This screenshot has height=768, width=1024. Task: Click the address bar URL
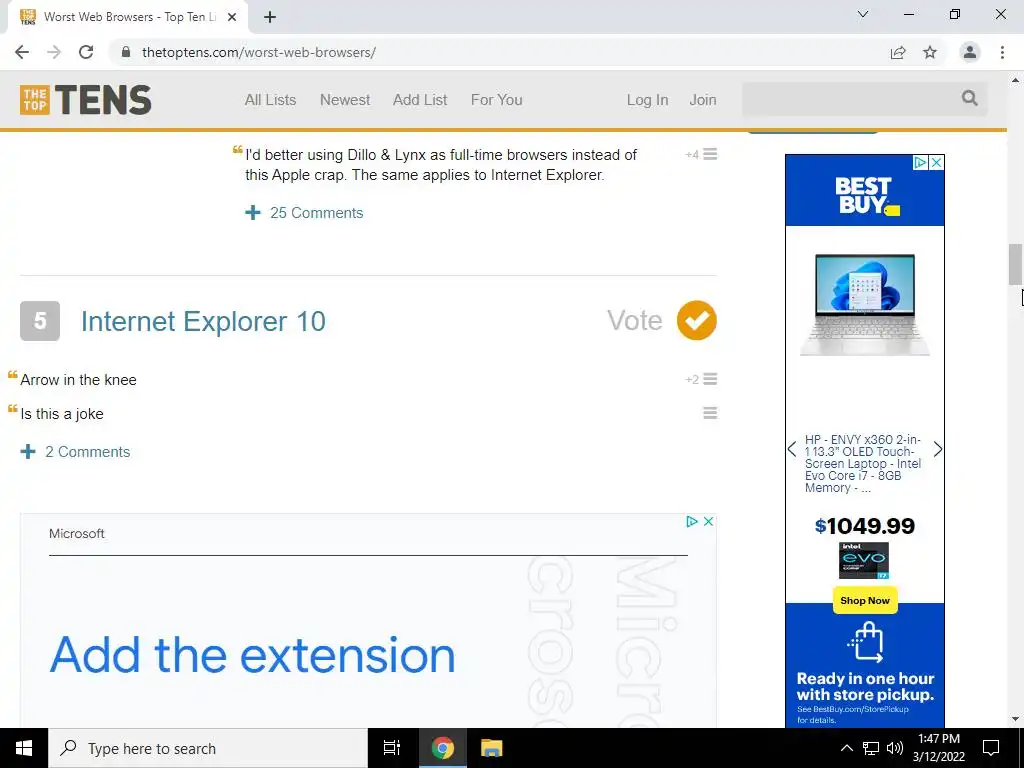[259, 52]
